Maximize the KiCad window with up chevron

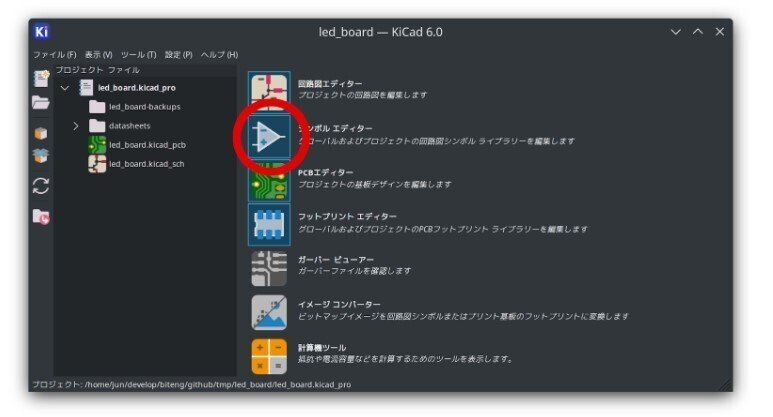pyautogui.click(x=698, y=32)
